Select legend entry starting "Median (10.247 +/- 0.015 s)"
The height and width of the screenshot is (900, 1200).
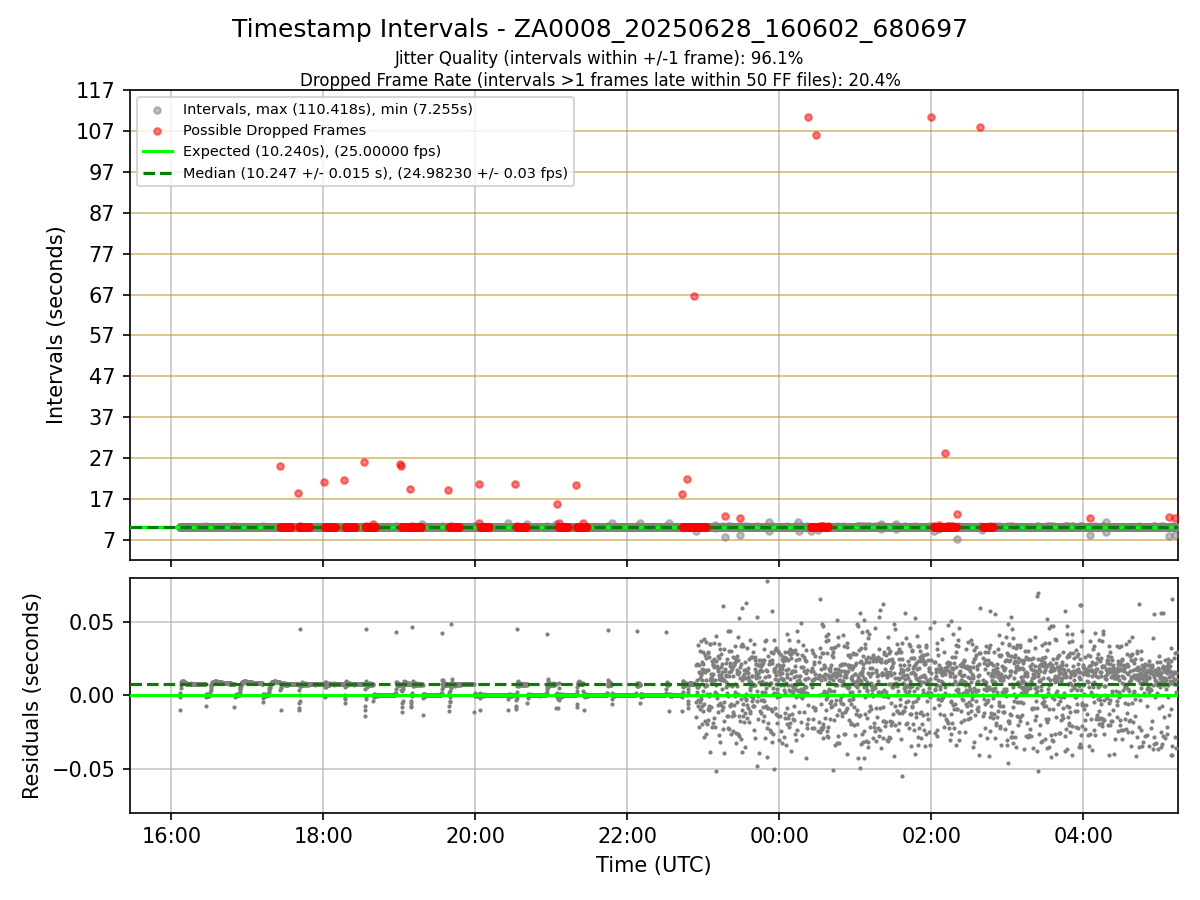point(375,173)
